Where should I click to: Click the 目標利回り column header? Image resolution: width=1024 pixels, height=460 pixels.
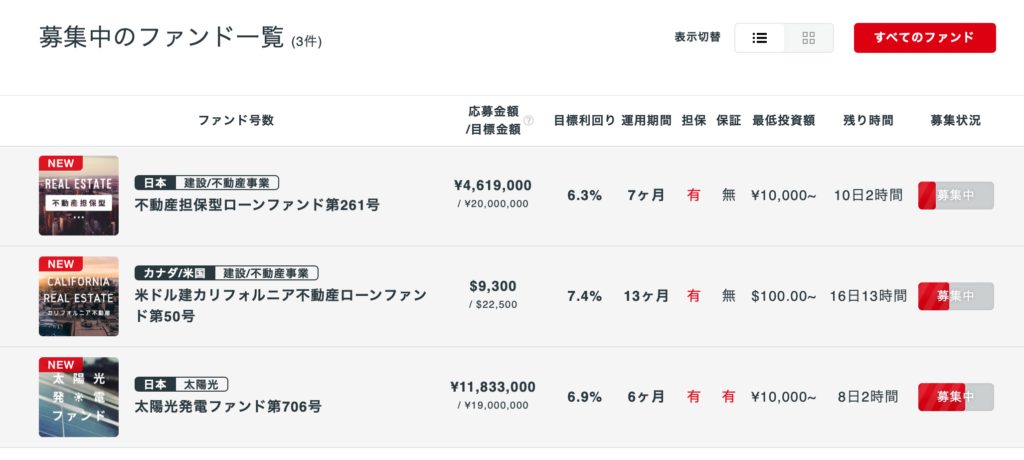(584, 121)
